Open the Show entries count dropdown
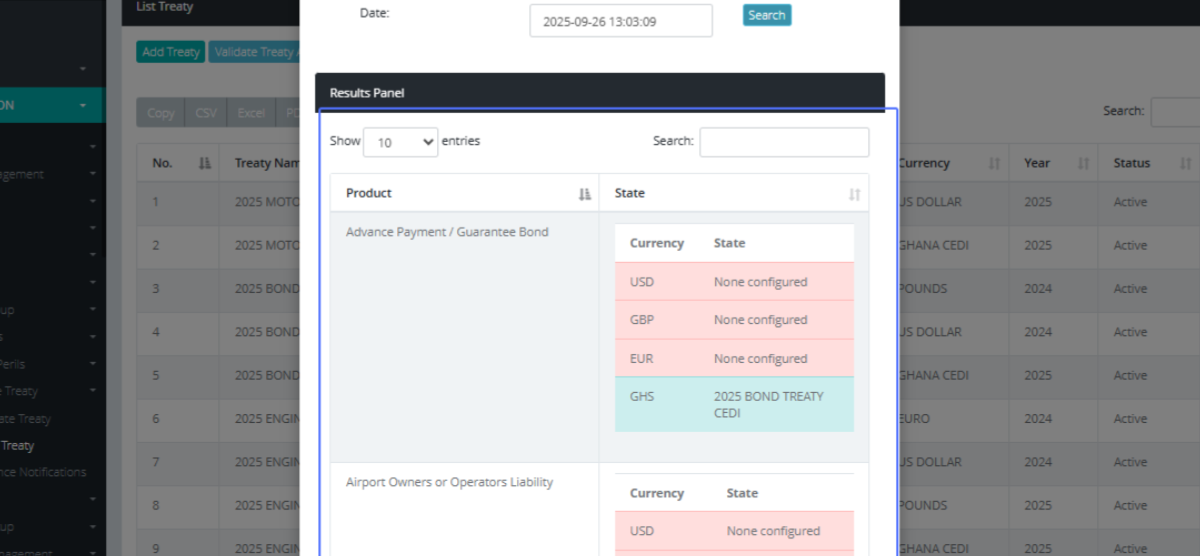The width and height of the screenshot is (1200, 556). click(400, 142)
